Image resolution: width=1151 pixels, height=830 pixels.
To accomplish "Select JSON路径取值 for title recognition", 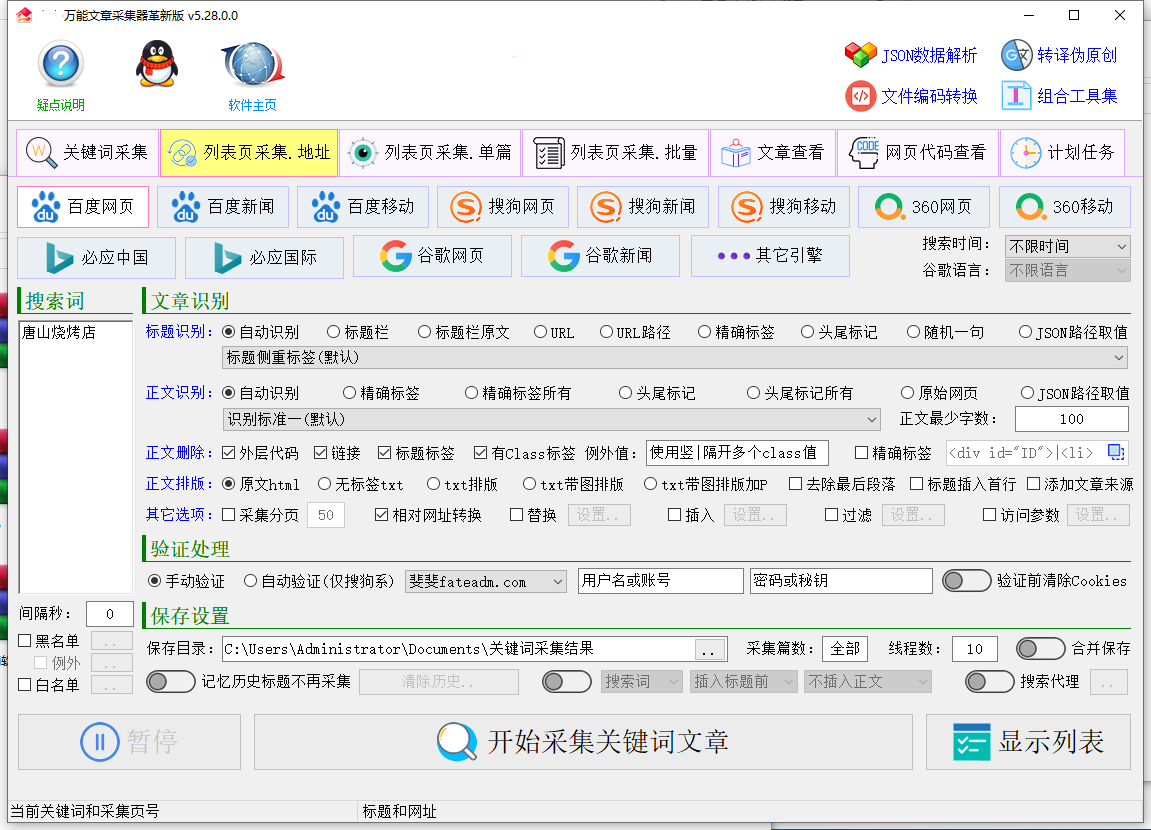I will [x=1073, y=332].
